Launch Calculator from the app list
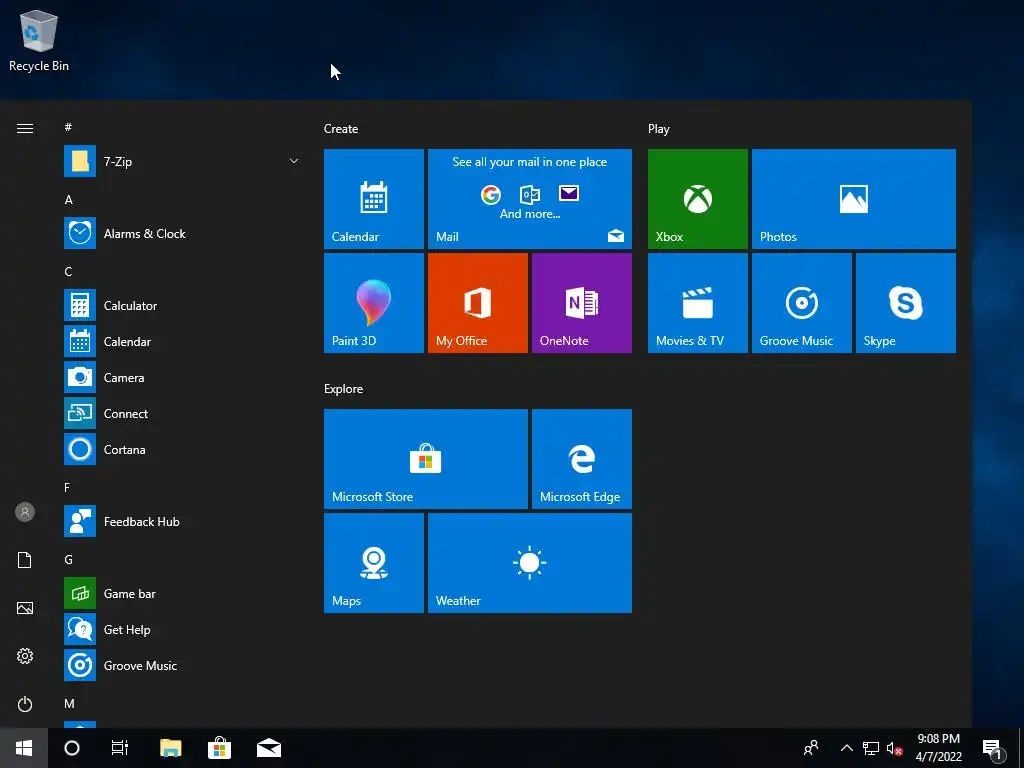This screenshot has height=768, width=1024. pos(182,305)
